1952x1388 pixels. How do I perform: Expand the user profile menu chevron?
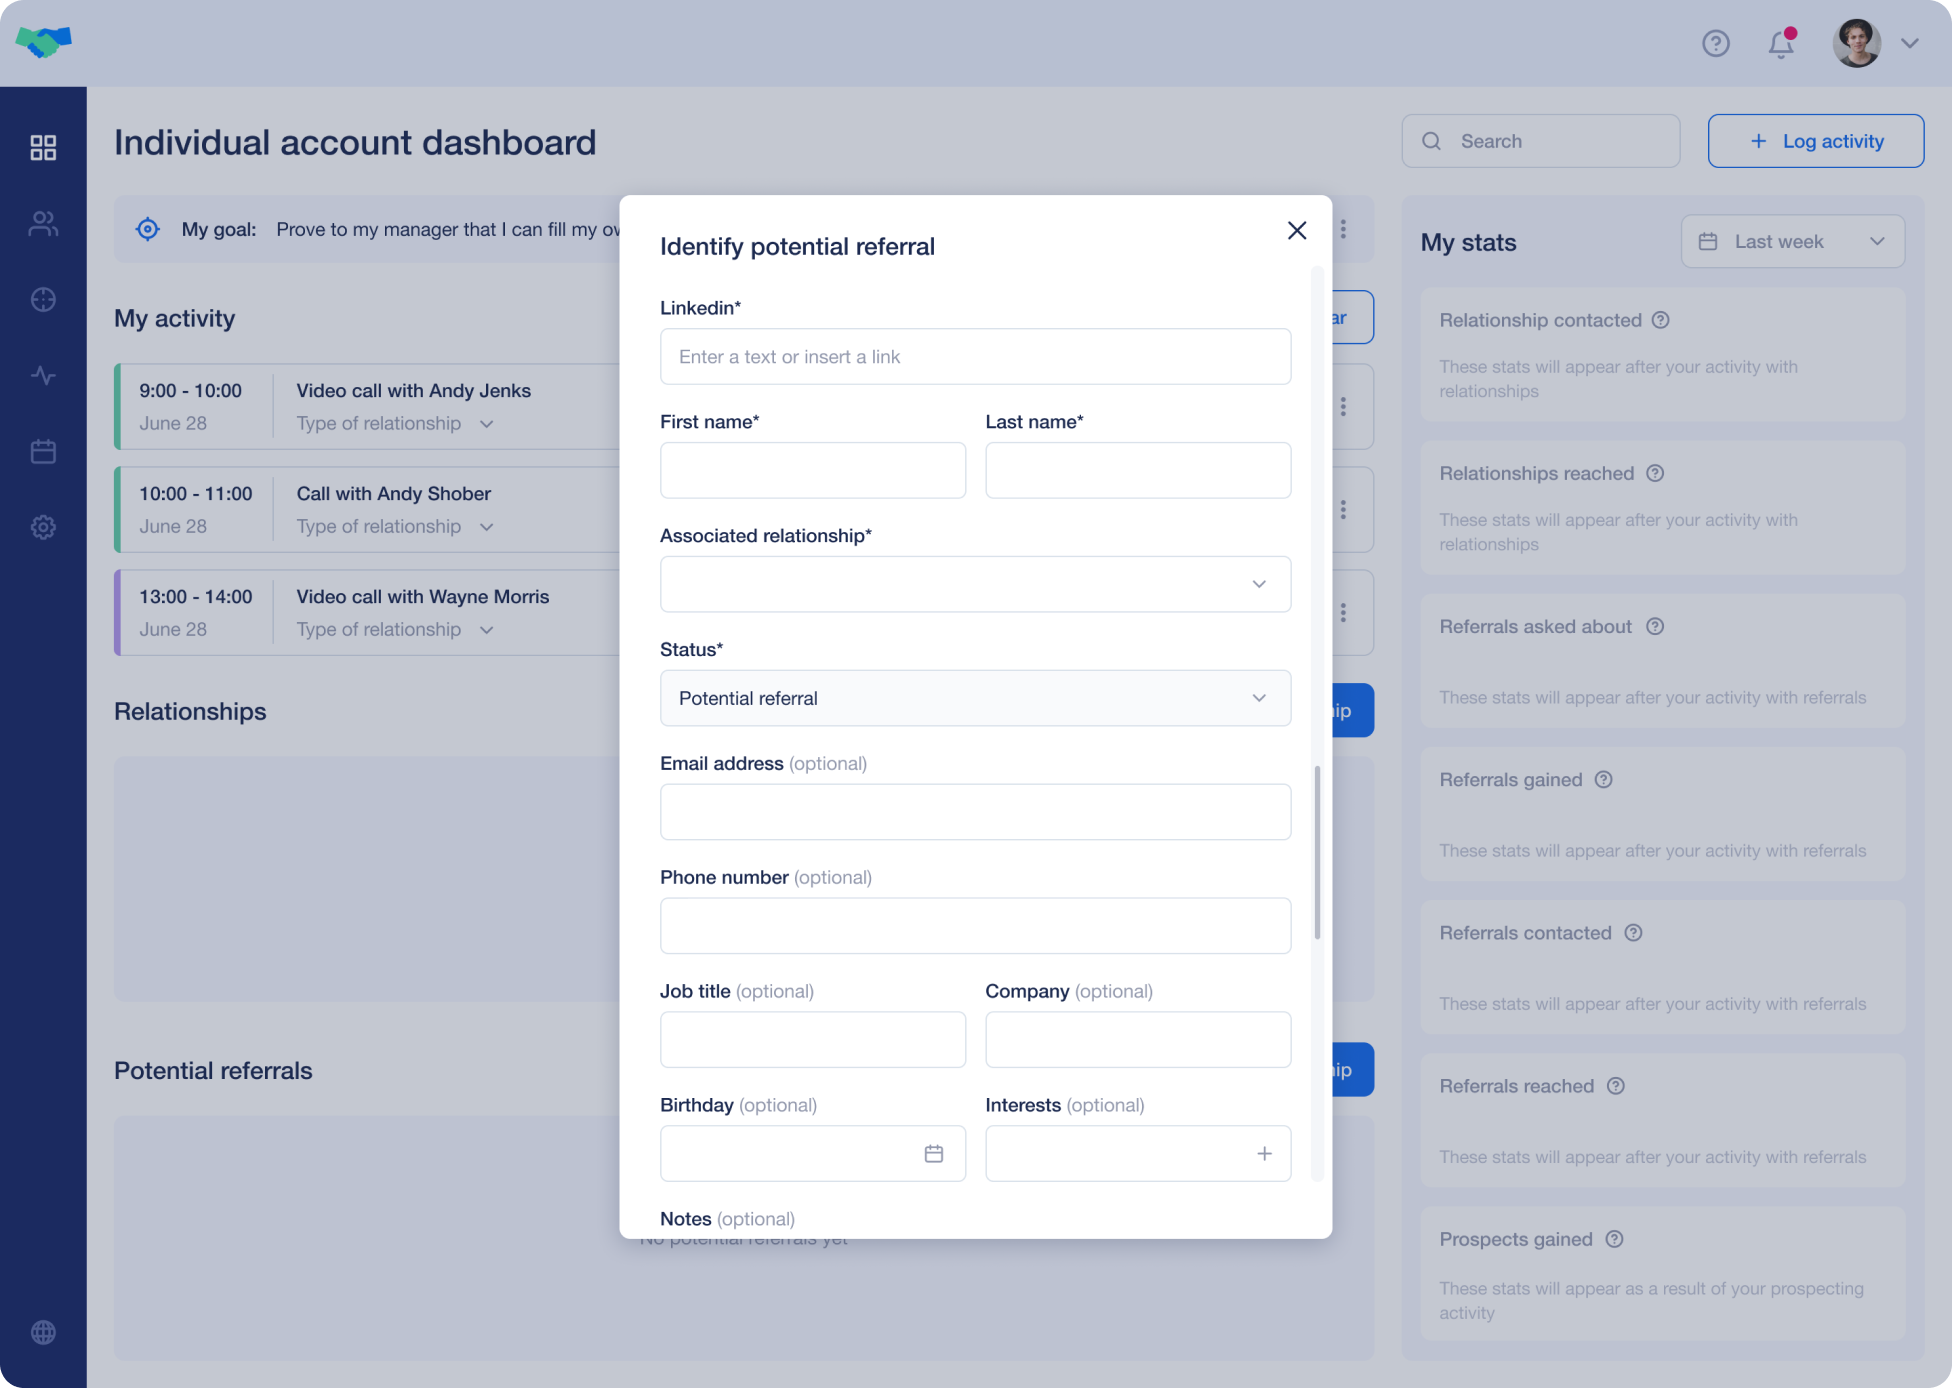click(x=1909, y=44)
